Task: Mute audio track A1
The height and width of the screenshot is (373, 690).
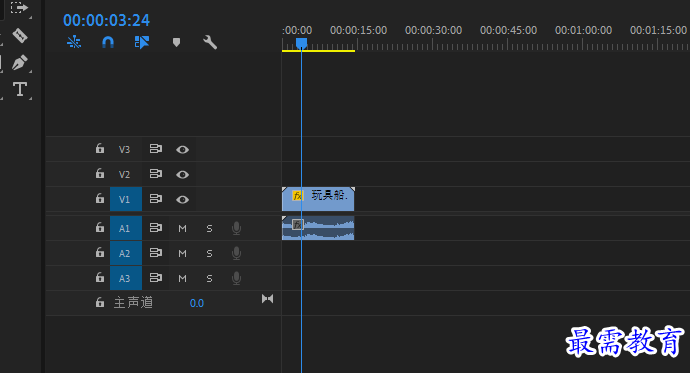Action: tap(182, 228)
